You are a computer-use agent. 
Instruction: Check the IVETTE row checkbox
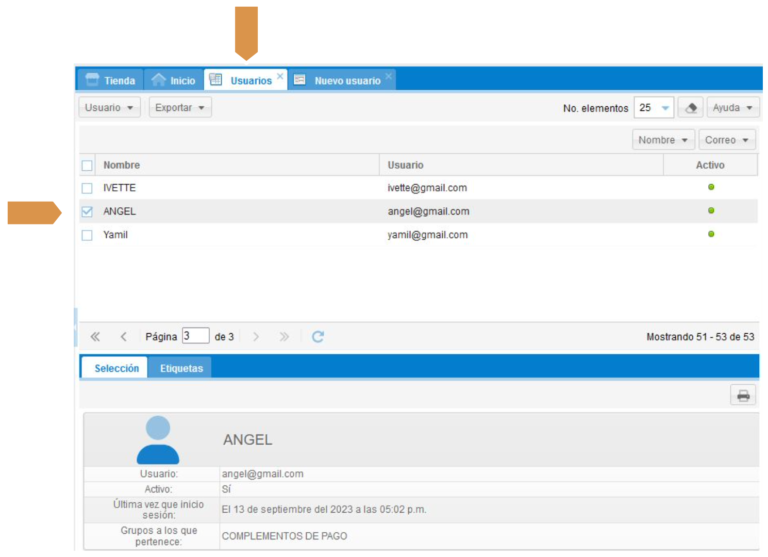pos(87,188)
